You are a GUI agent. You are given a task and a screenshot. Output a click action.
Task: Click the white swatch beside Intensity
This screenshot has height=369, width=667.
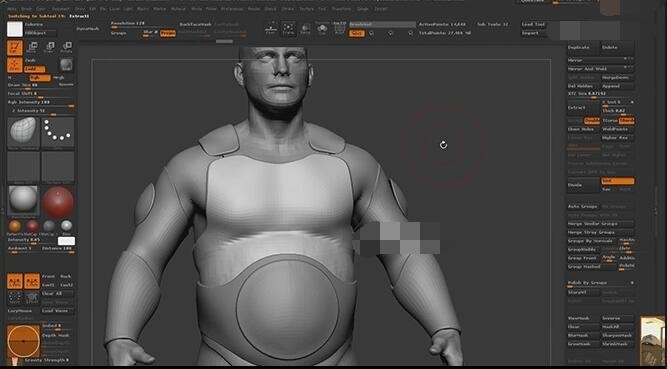66,241
